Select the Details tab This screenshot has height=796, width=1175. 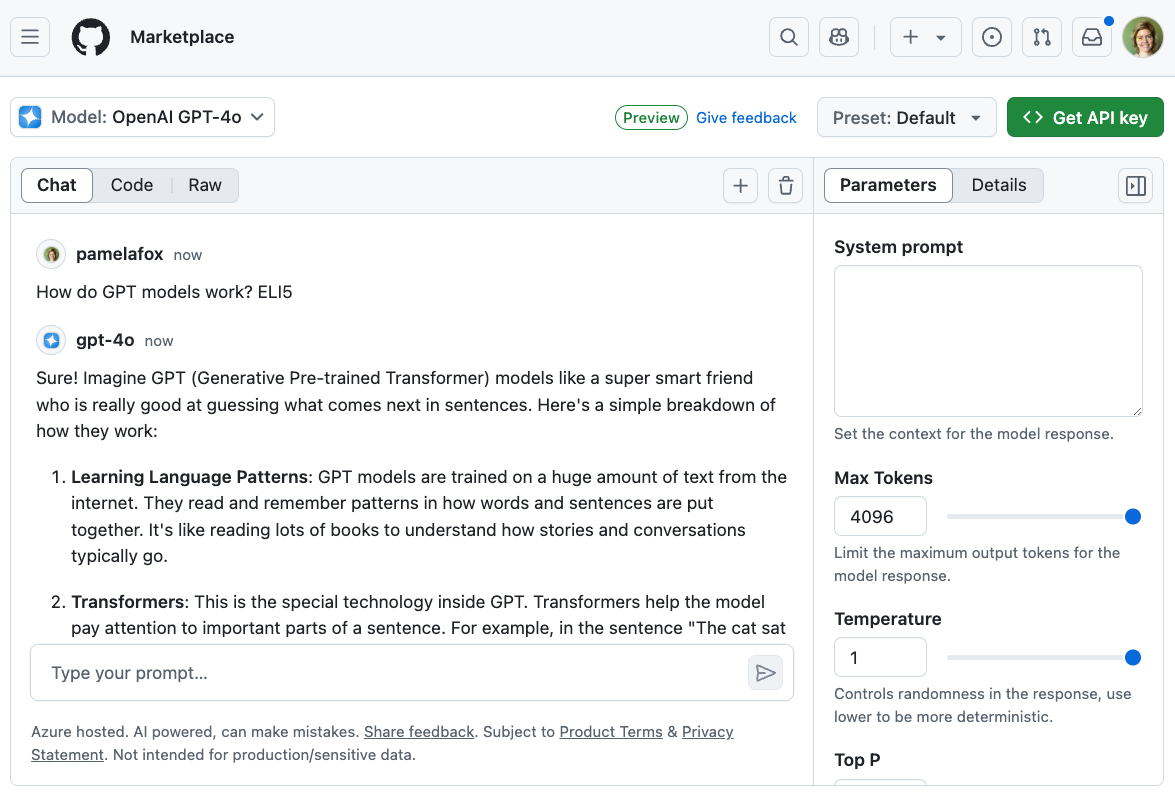click(x=999, y=185)
